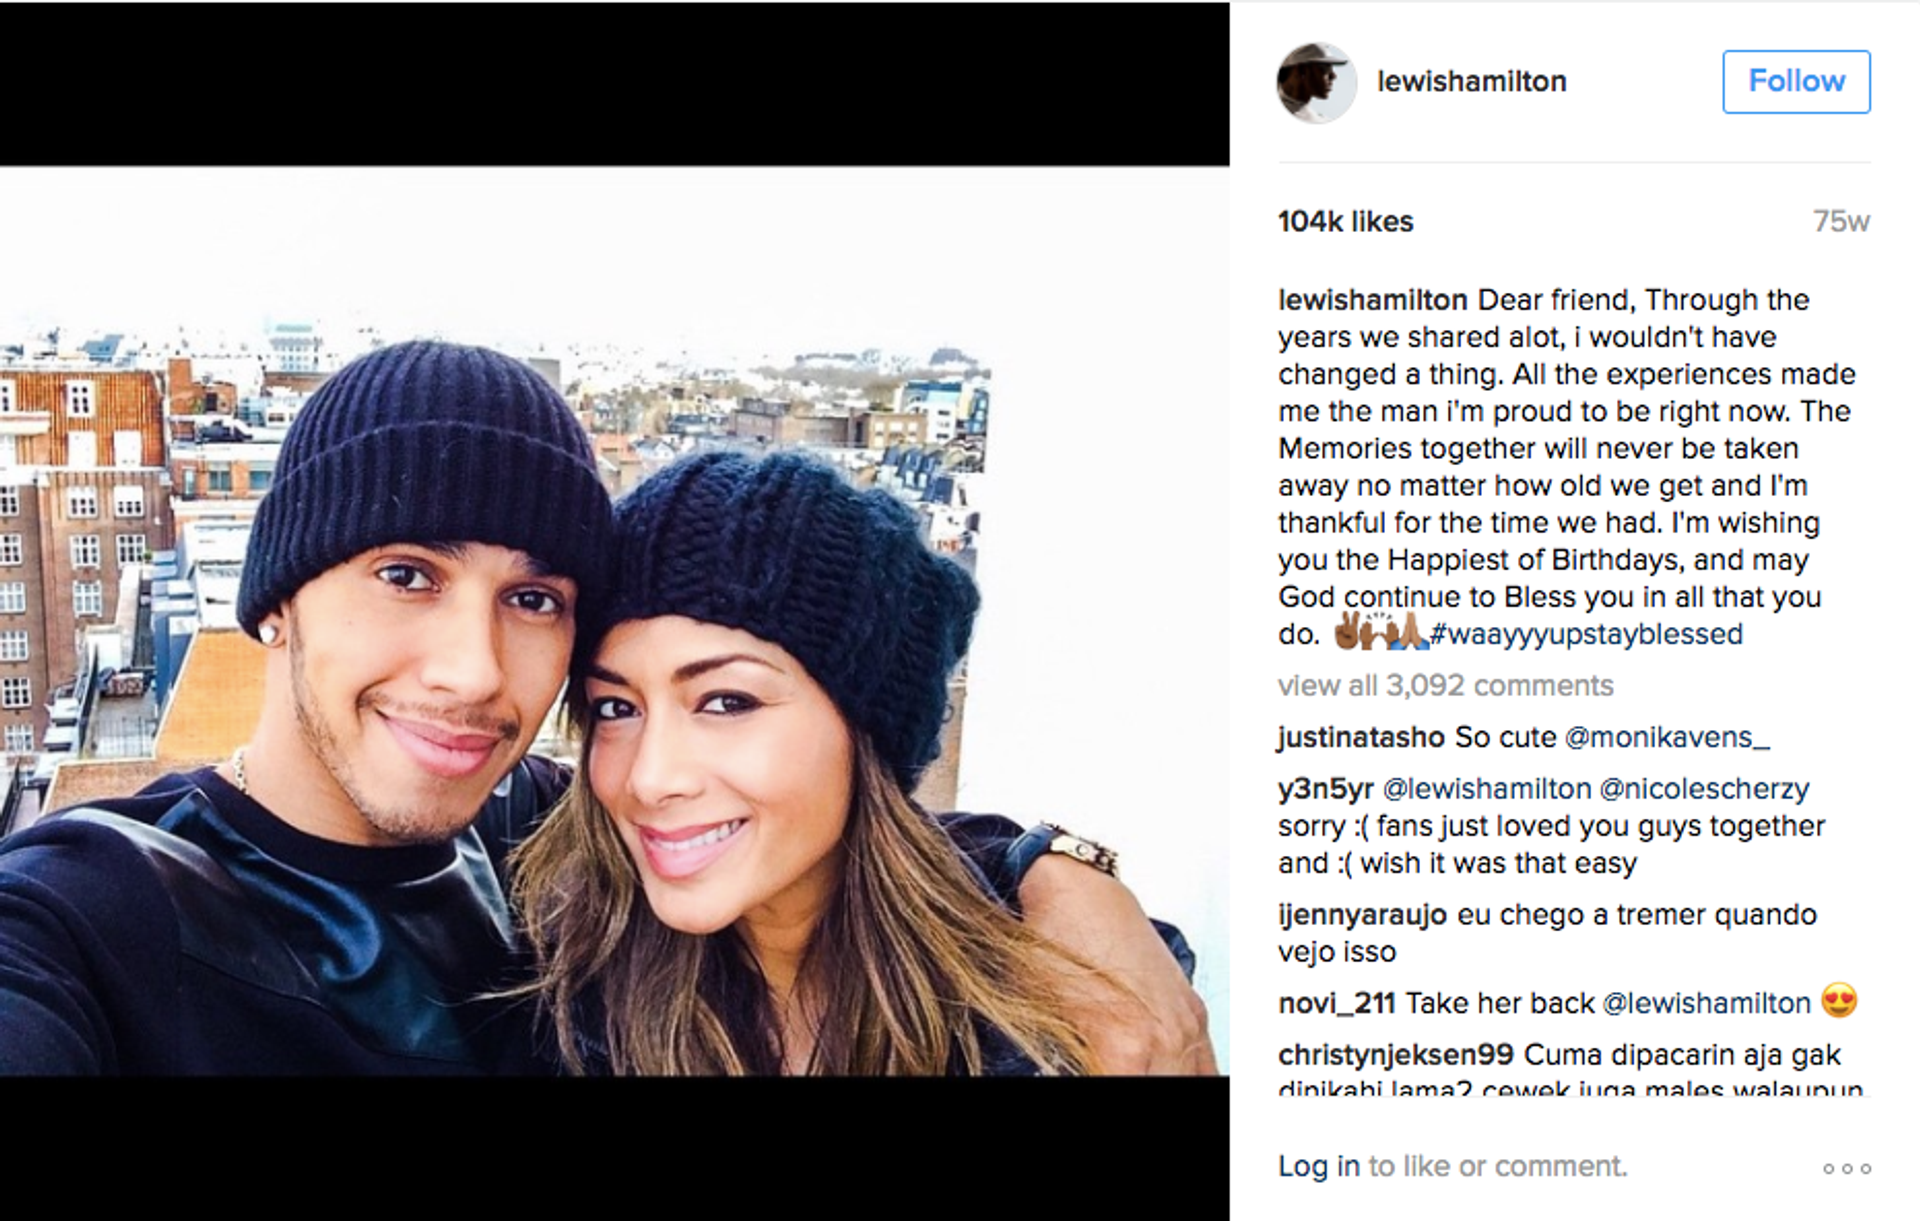Open commenter christynjeksen99's profile
This screenshot has height=1221, width=1920.
(1396, 1055)
